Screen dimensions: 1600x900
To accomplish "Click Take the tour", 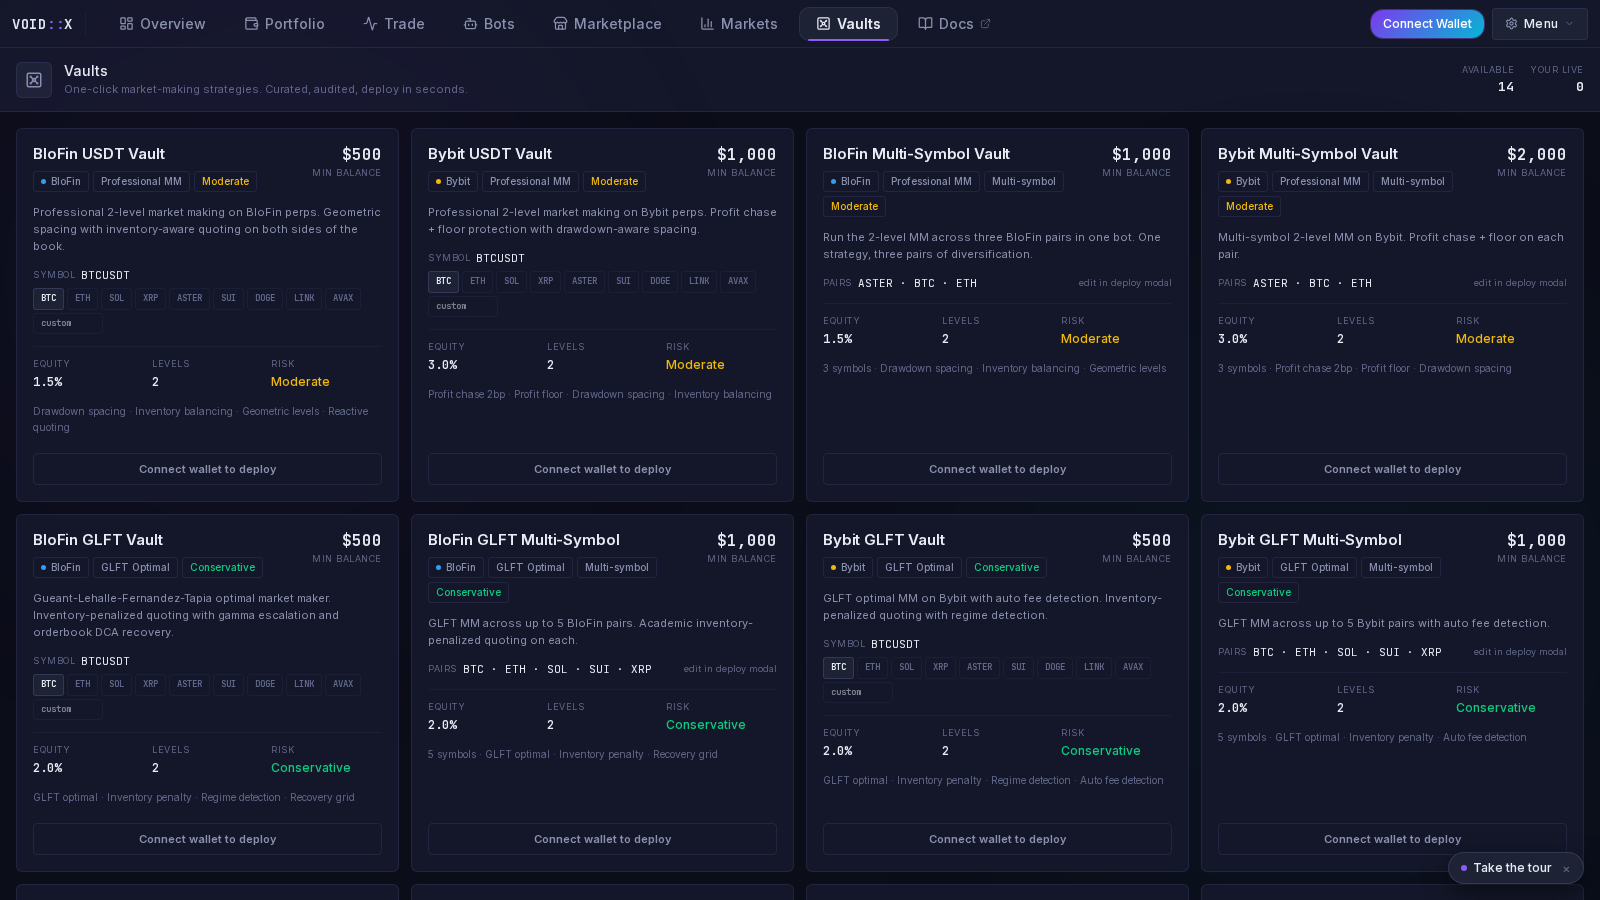I will [x=1512, y=868].
